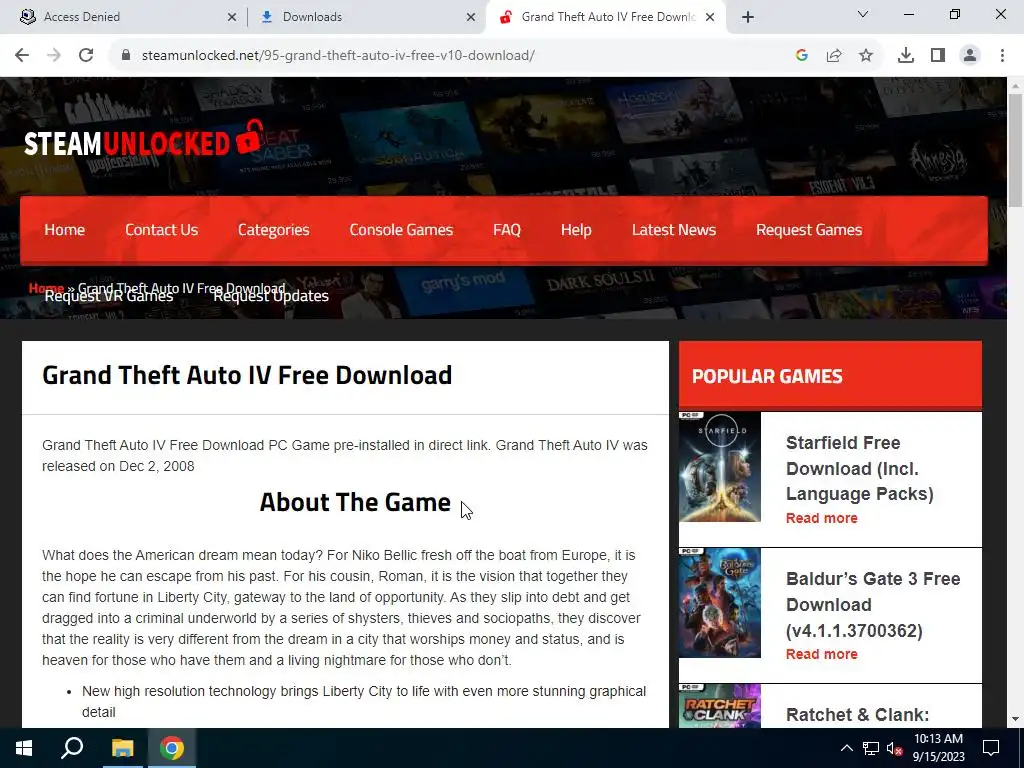Image resolution: width=1024 pixels, height=768 pixels.
Task: Select the Grand Theft Auto IV Free Download tab
Action: pos(607,17)
